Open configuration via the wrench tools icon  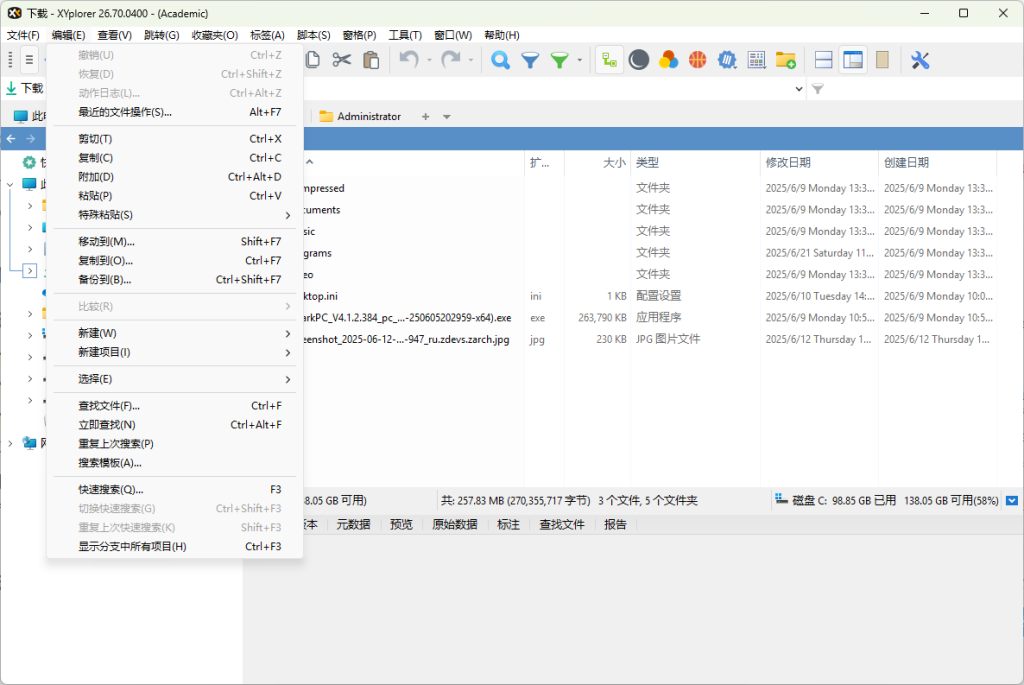click(x=920, y=60)
